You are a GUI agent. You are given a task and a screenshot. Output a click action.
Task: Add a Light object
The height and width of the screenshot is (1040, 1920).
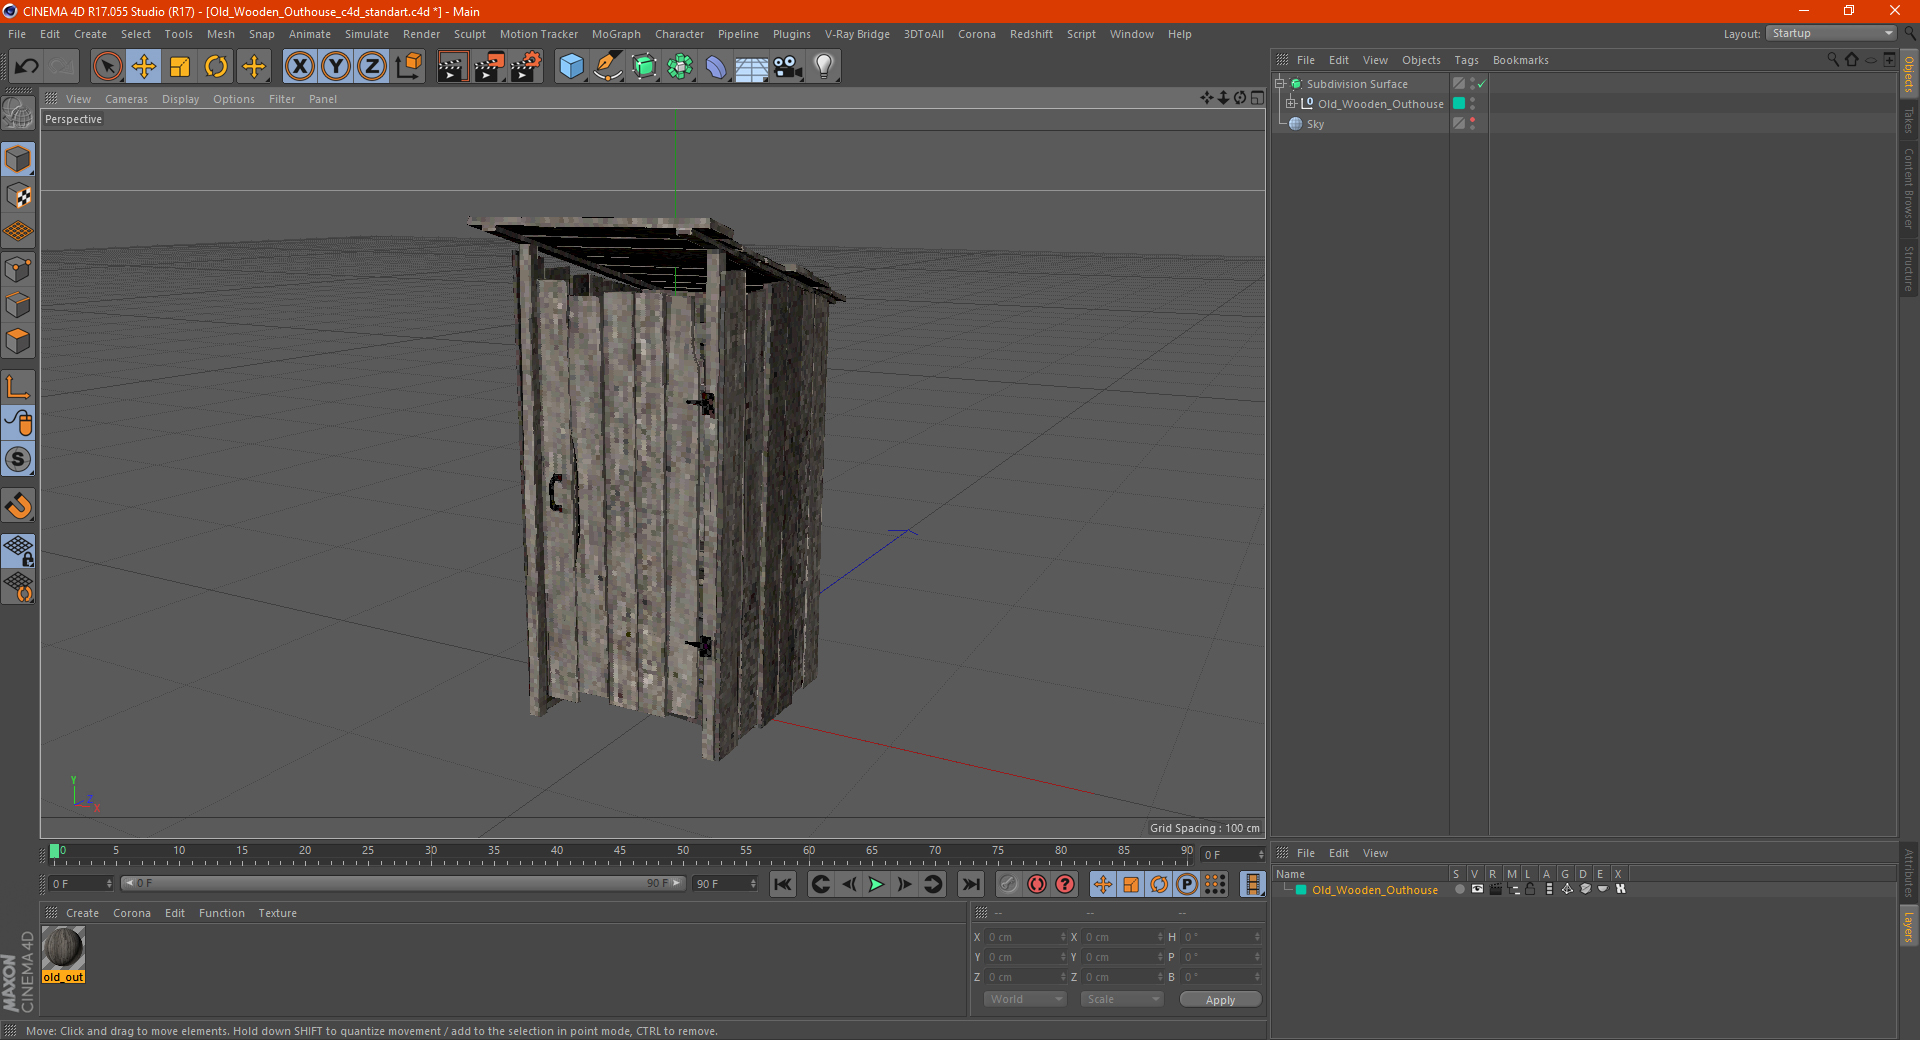coord(824,67)
